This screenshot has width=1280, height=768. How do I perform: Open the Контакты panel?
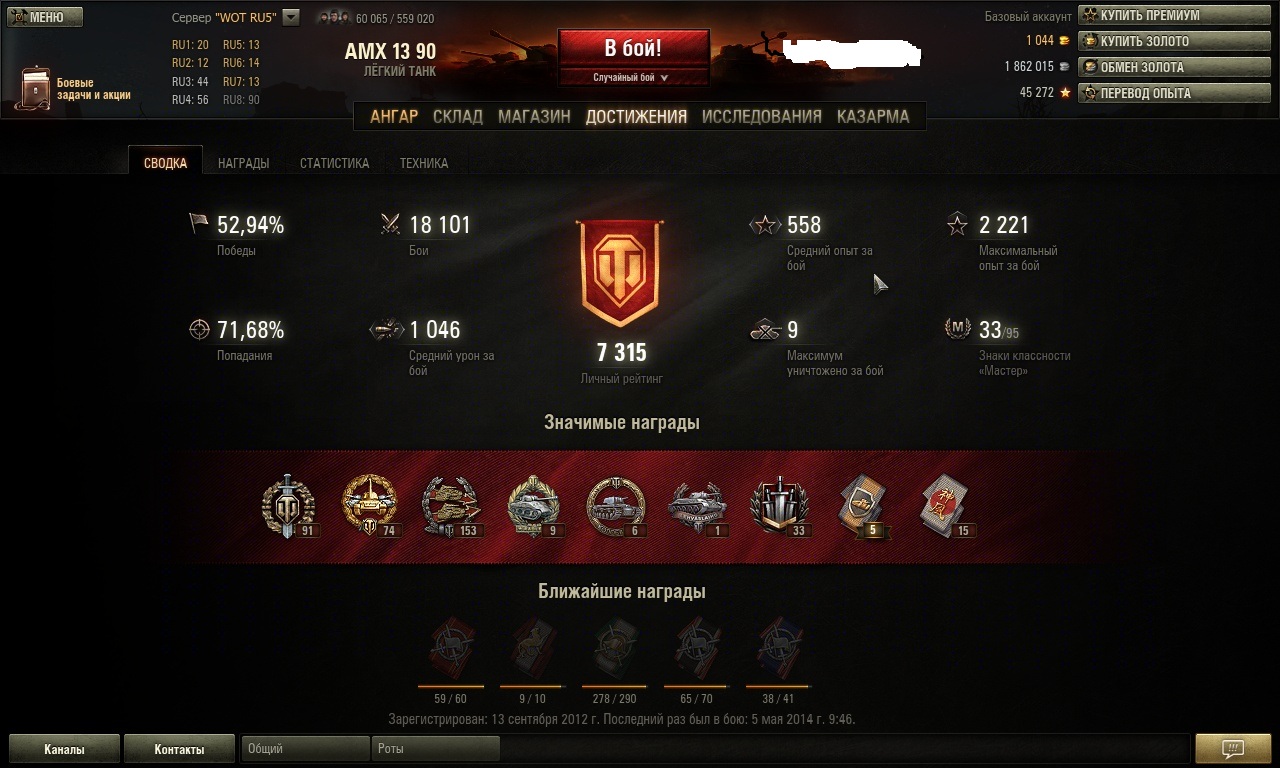point(179,748)
